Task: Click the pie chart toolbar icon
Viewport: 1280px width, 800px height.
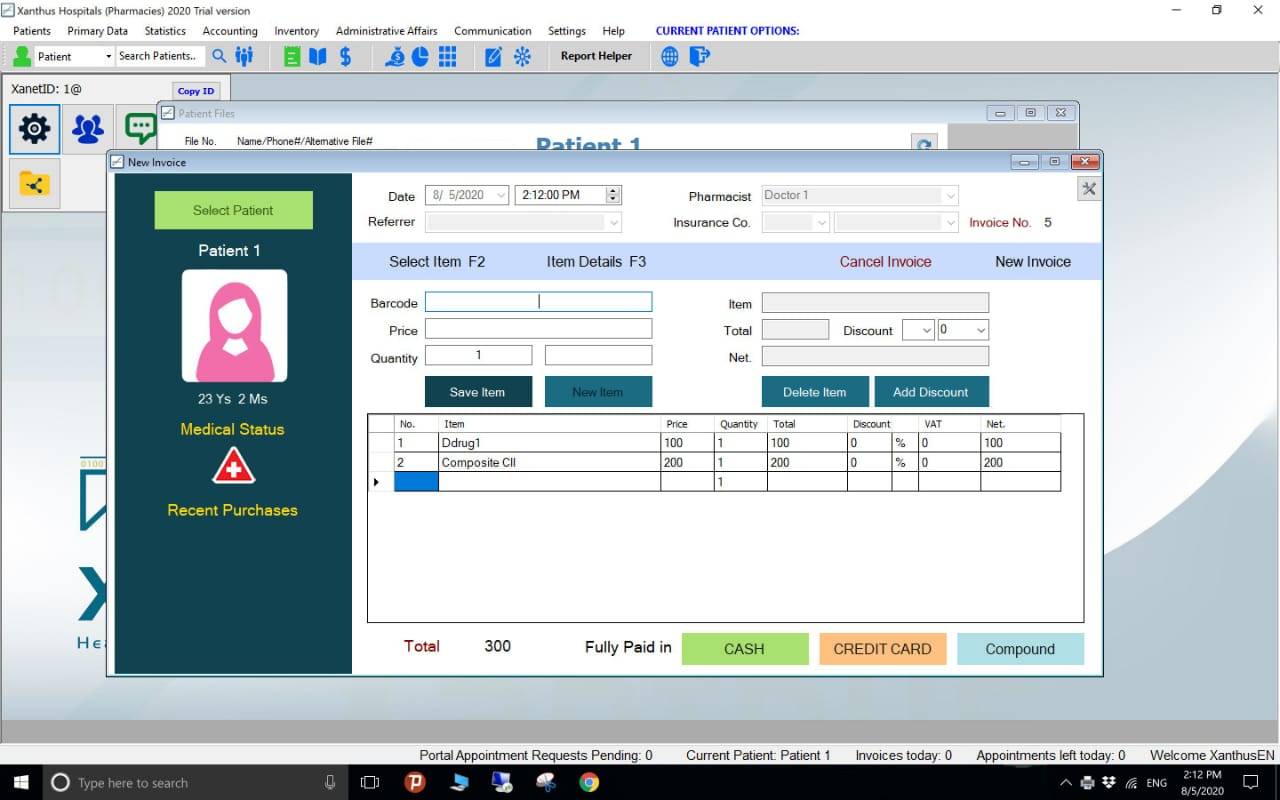Action: 421,57
